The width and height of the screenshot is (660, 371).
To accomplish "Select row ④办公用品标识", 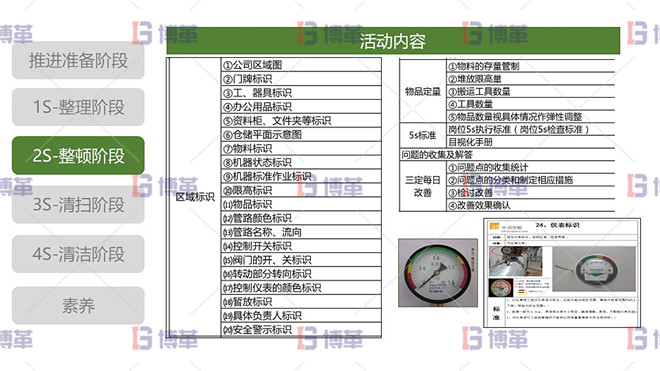I will tap(301, 107).
